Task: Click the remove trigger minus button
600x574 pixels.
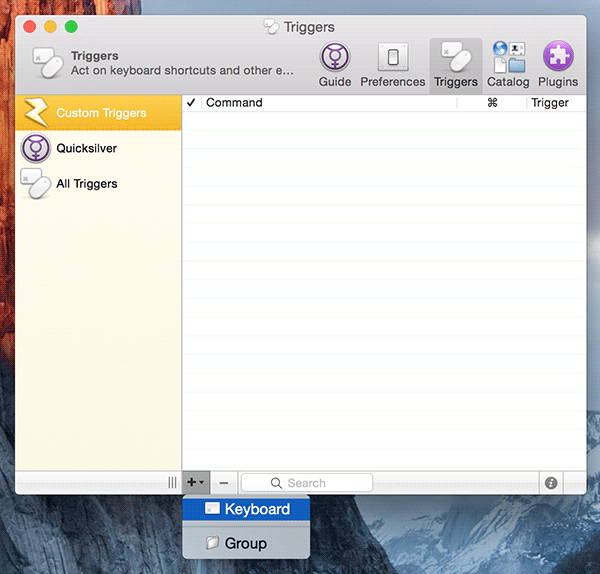Action: pyautogui.click(x=224, y=483)
